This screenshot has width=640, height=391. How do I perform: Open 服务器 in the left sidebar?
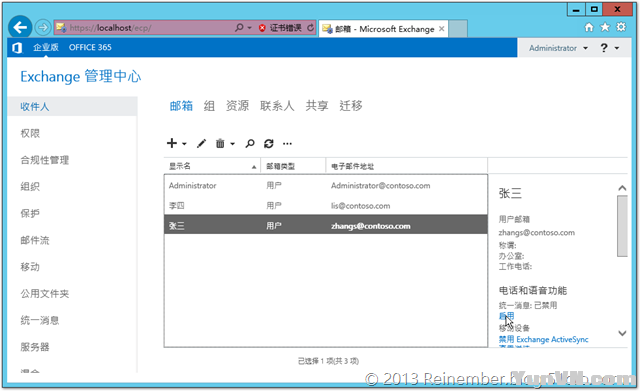point(35,347)
